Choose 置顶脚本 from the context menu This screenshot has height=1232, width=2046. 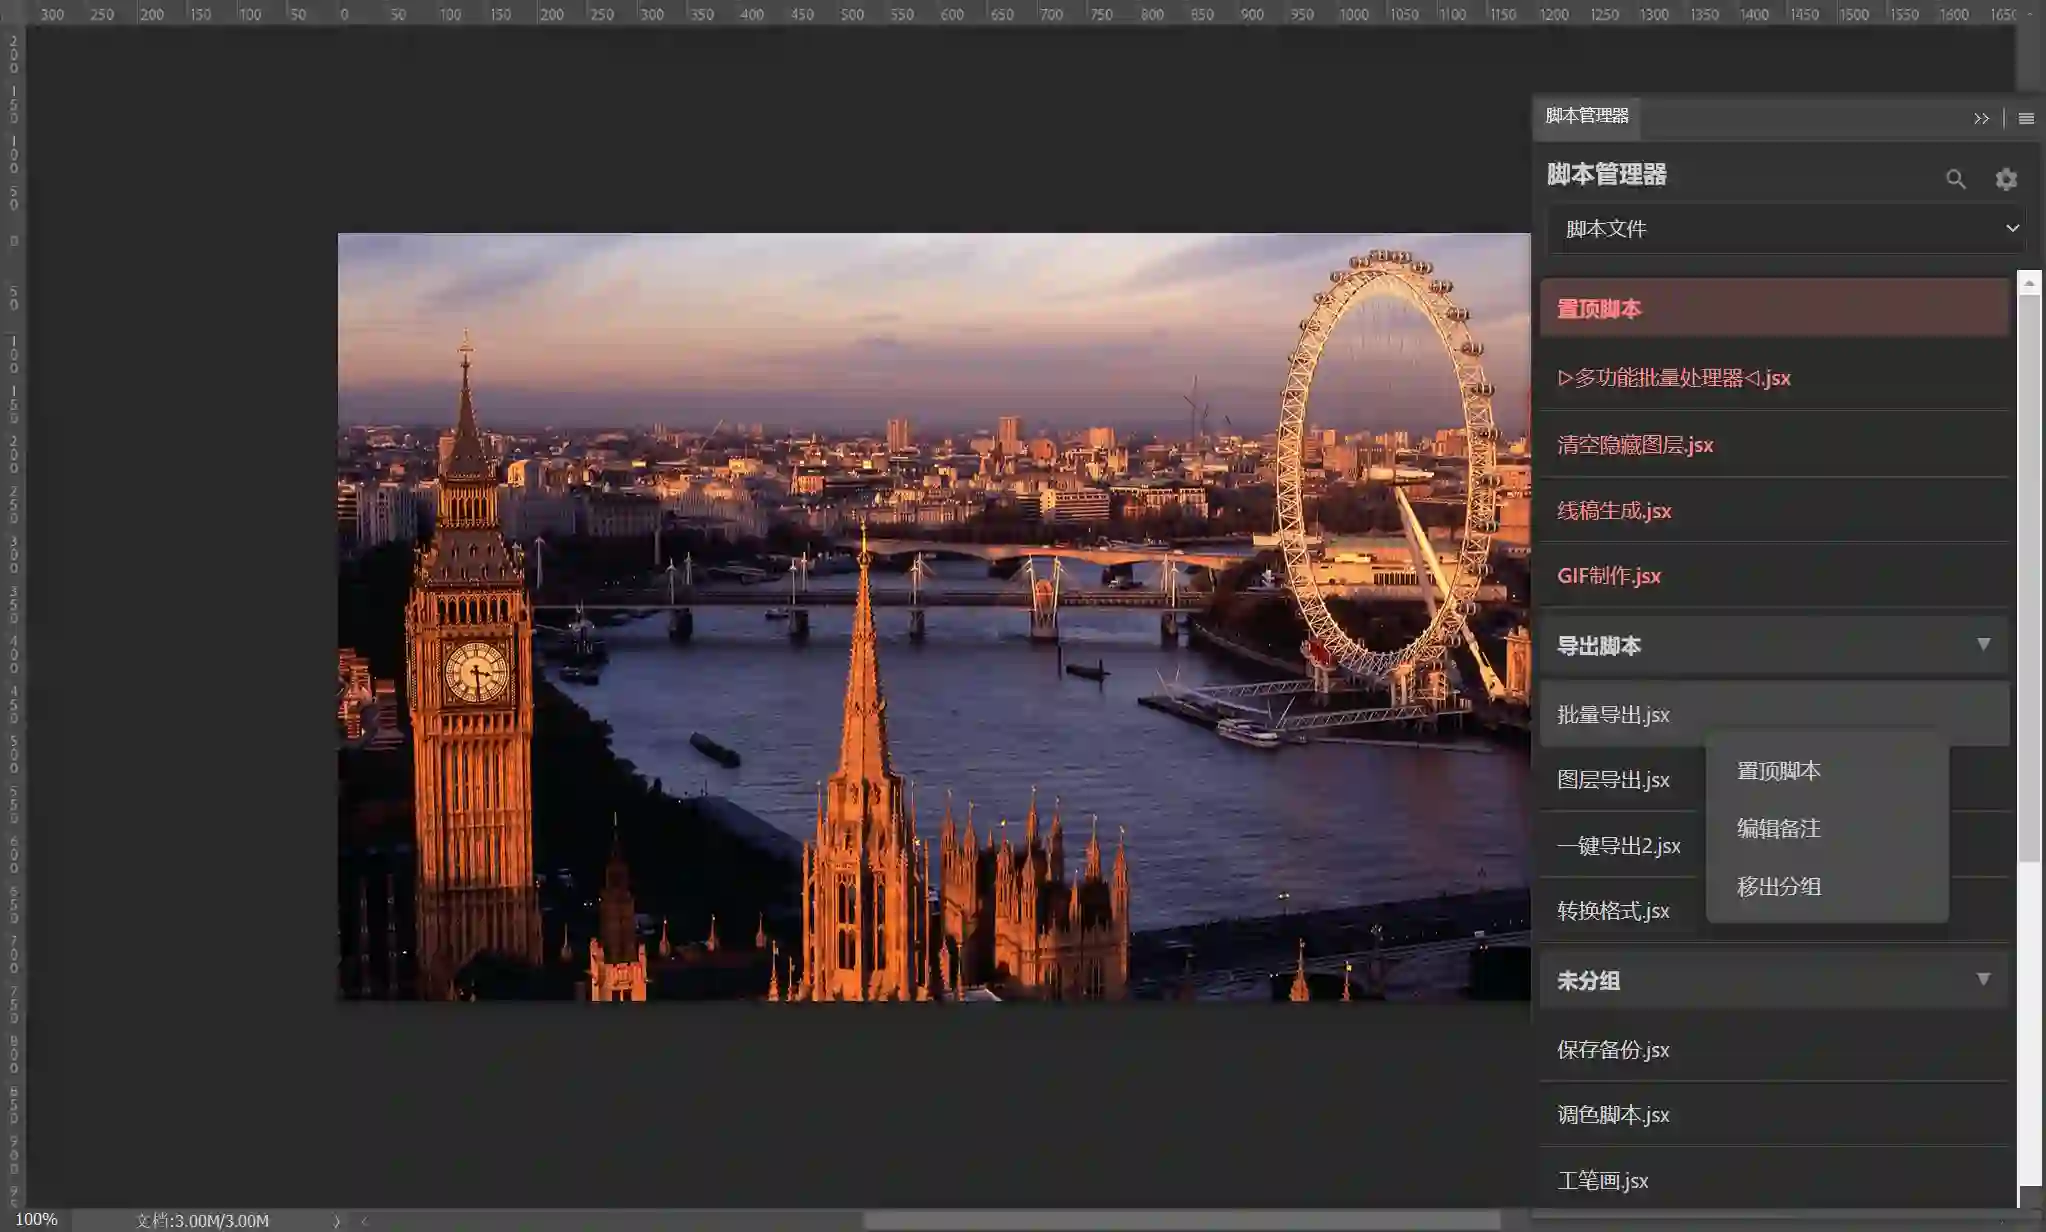(x=1778, y=771)
